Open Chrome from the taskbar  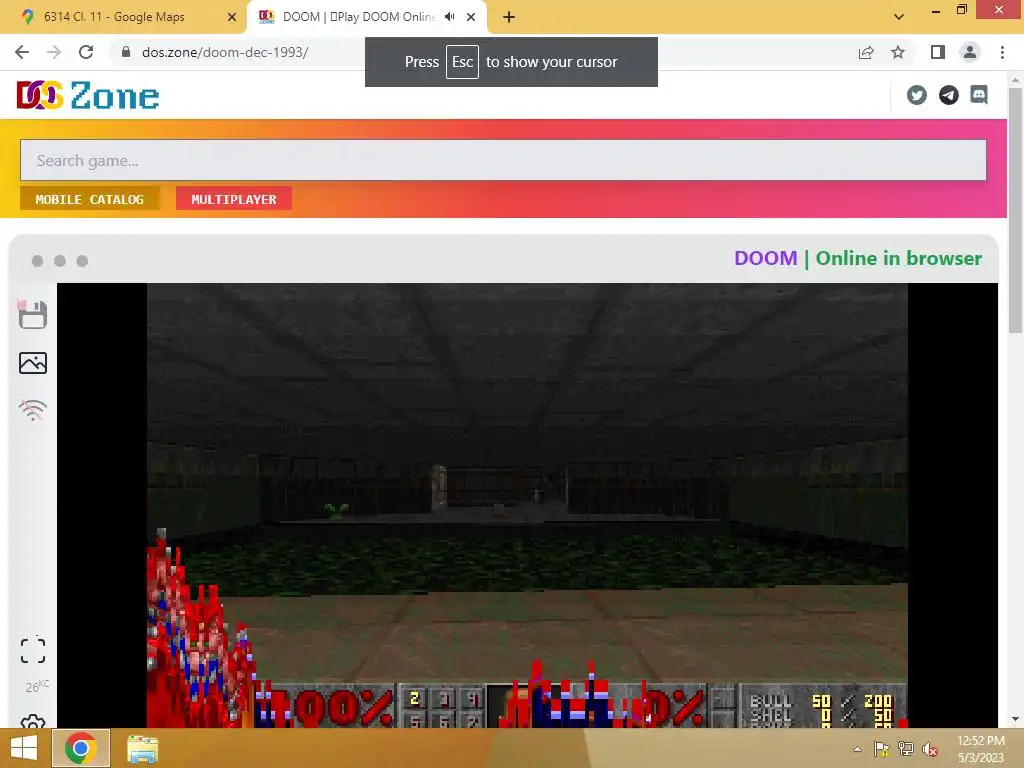[x=81, y=748]
